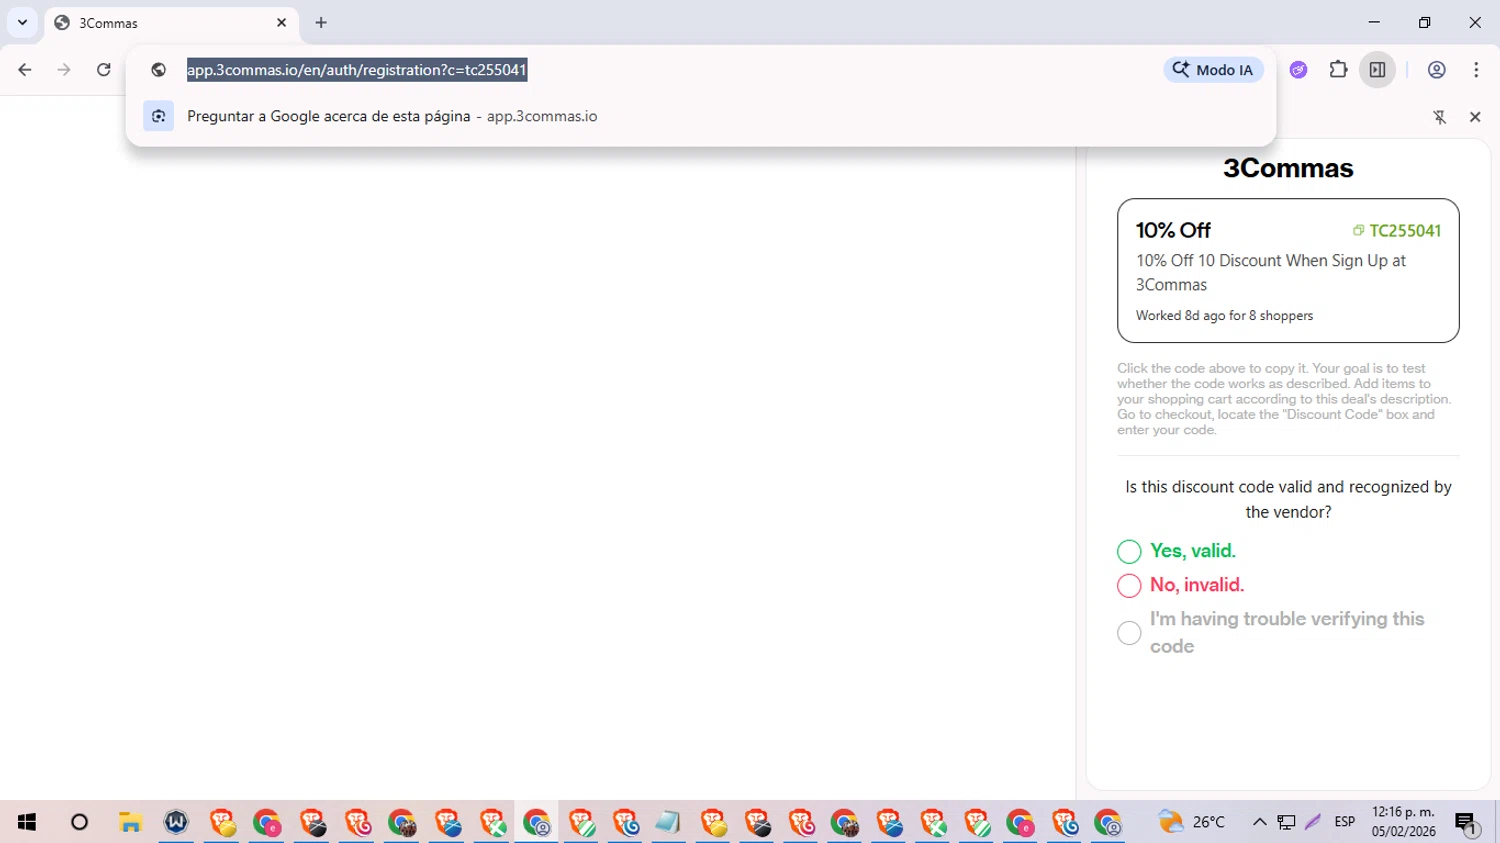The image size is (1500, 843).
Task: Open the Cortana circle on taskbar
Action: (x=79, y=822)
